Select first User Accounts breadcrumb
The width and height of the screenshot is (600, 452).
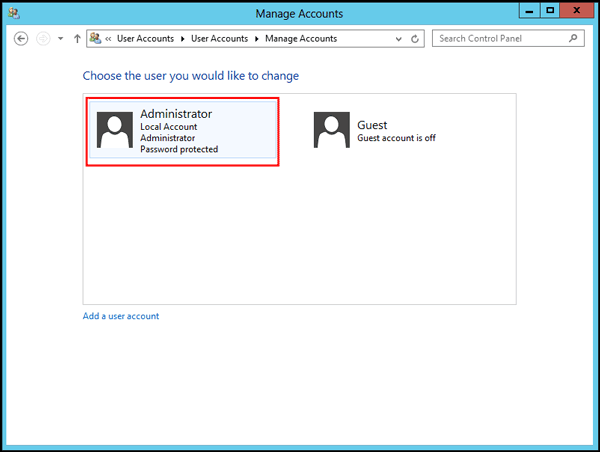tap(145, 39)
